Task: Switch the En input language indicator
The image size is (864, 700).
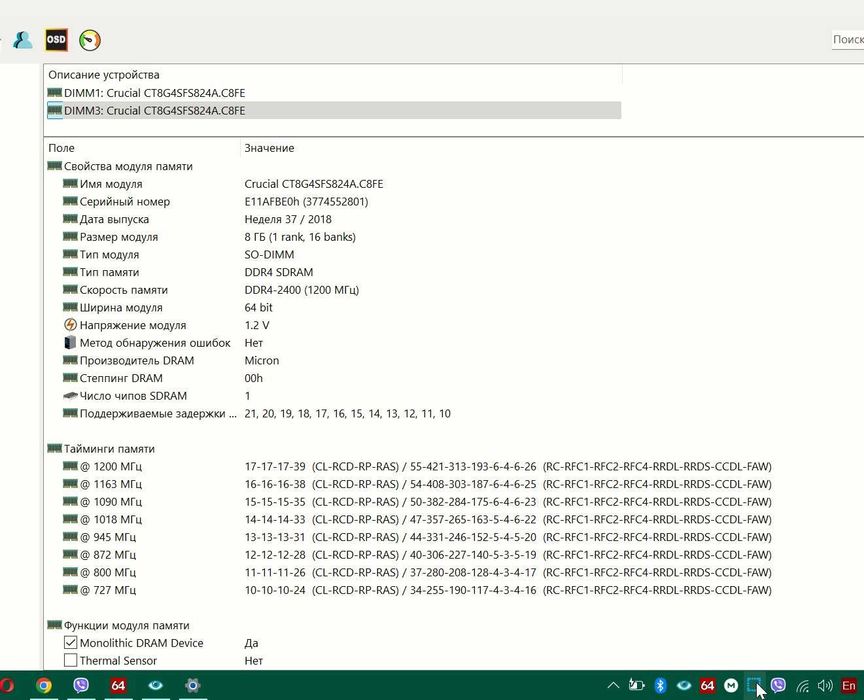Action: [849, 685]
